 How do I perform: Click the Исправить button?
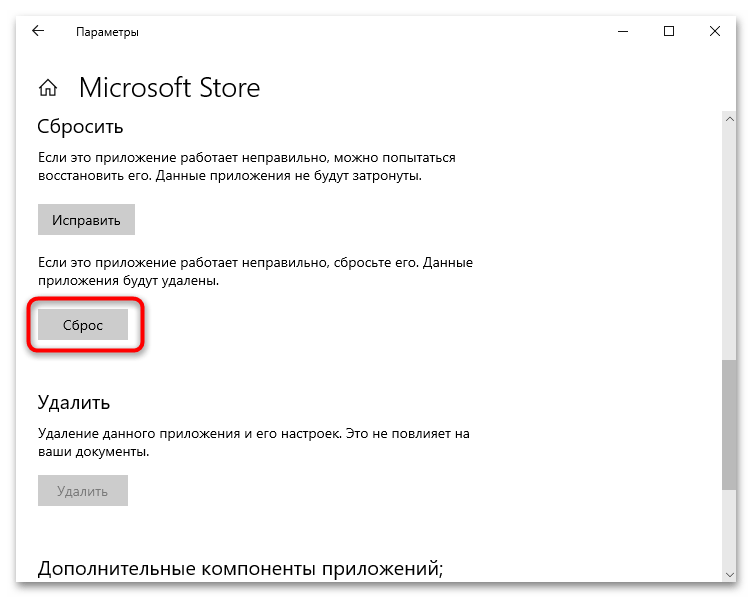click(86, 220)
